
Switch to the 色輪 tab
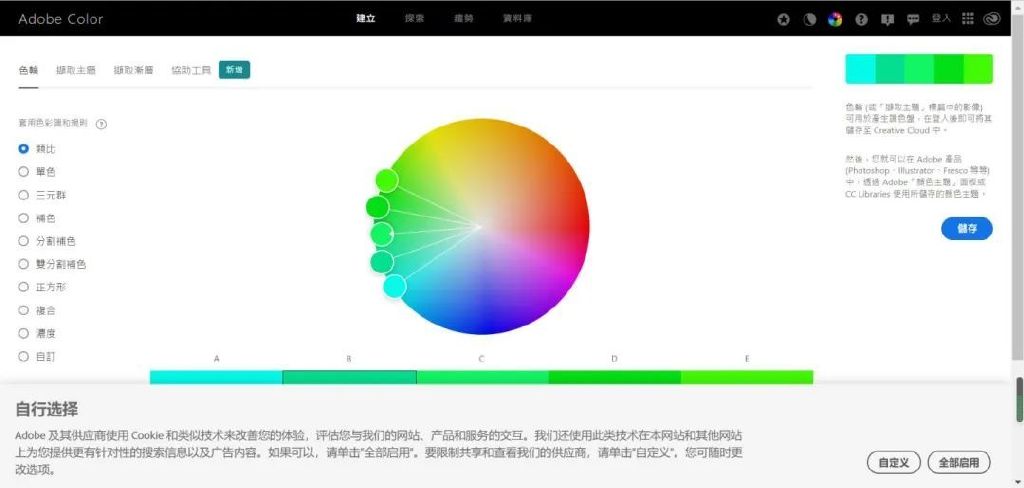(x=28, y=70)
